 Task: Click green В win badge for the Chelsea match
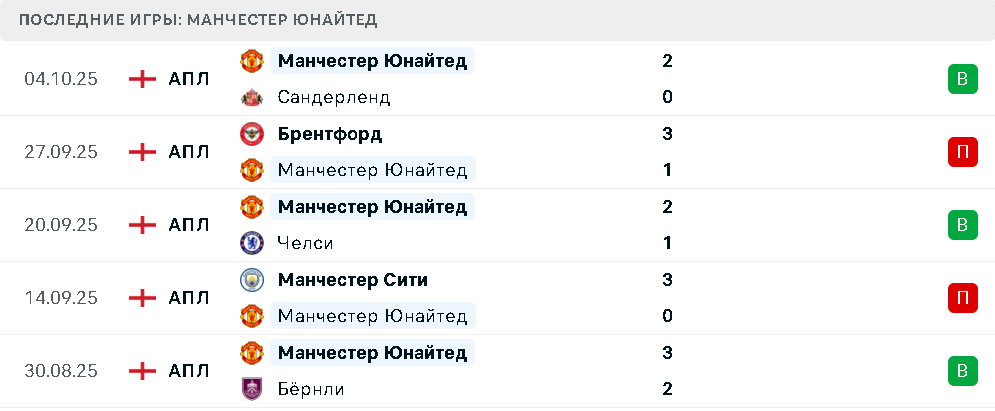[962, 225]
